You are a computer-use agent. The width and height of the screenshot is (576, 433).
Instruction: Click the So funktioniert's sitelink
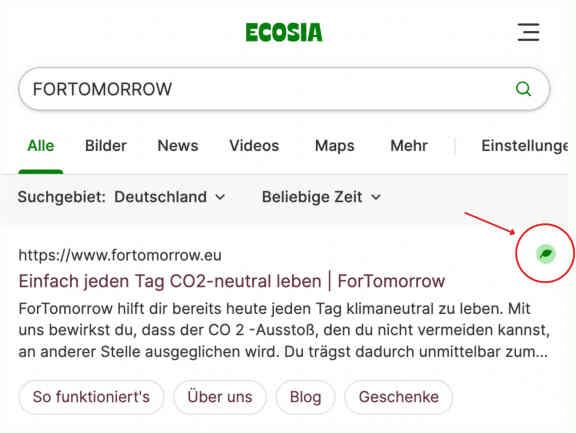click(91, 397)
